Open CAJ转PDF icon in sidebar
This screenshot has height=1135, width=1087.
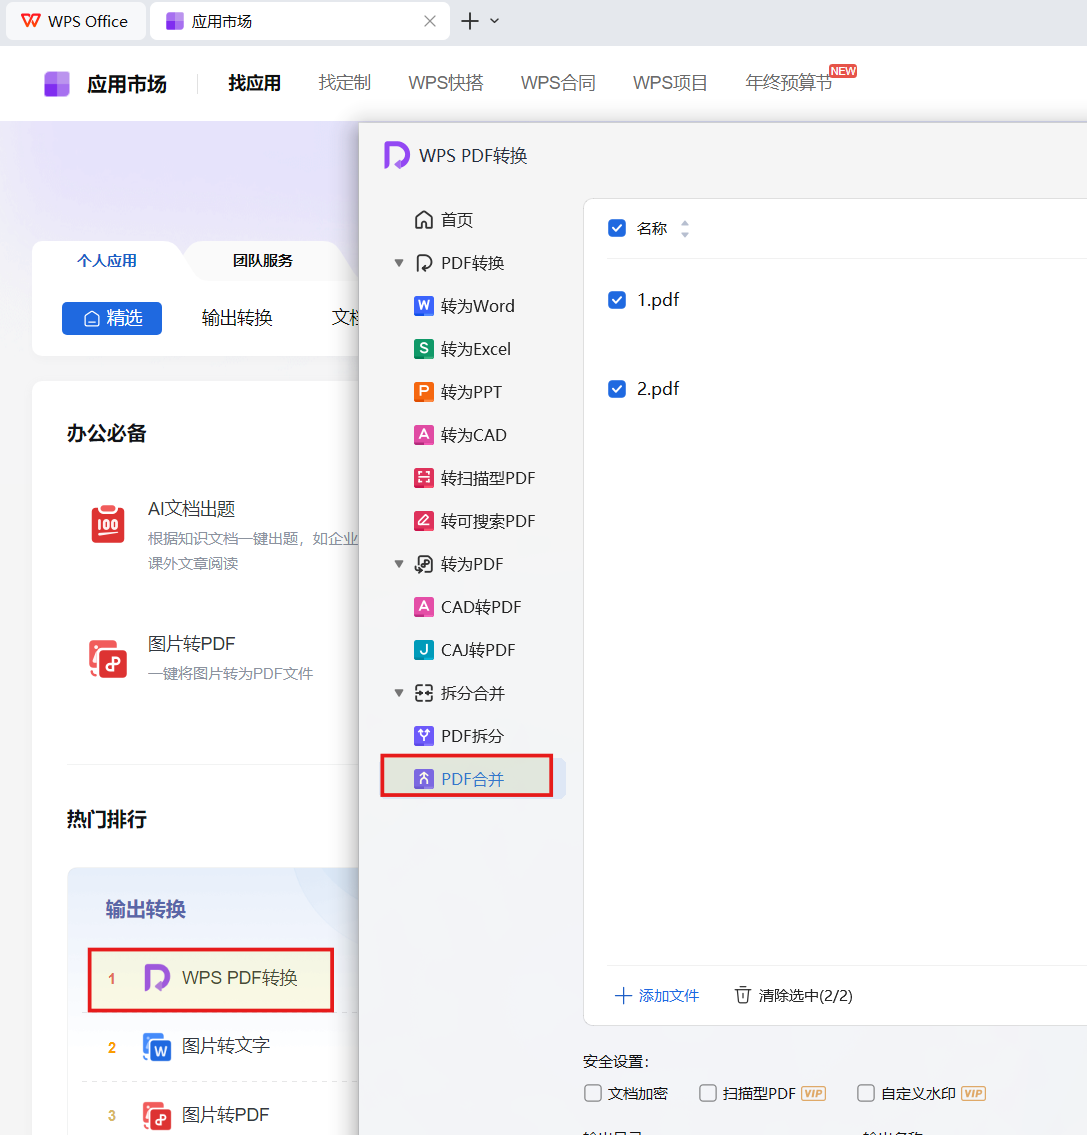tap(424, 650)
